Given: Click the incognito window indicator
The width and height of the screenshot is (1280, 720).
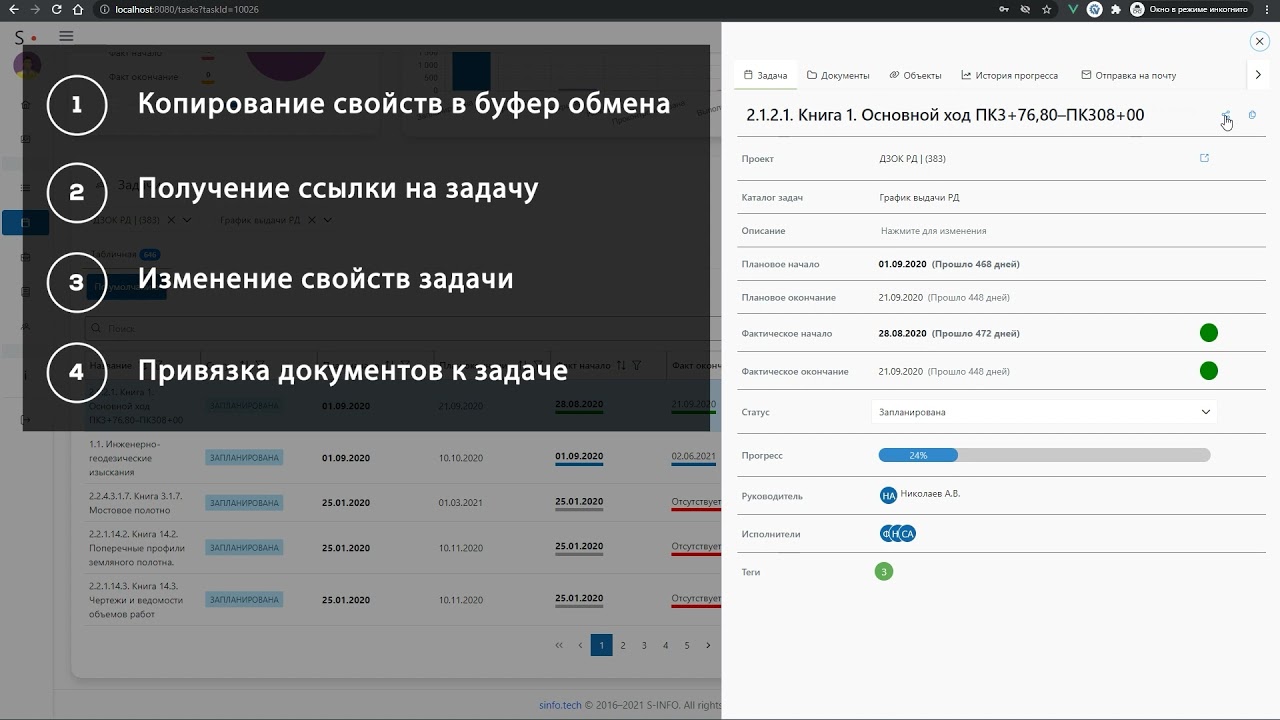Looking at the screenshot, I should 1190,9.
